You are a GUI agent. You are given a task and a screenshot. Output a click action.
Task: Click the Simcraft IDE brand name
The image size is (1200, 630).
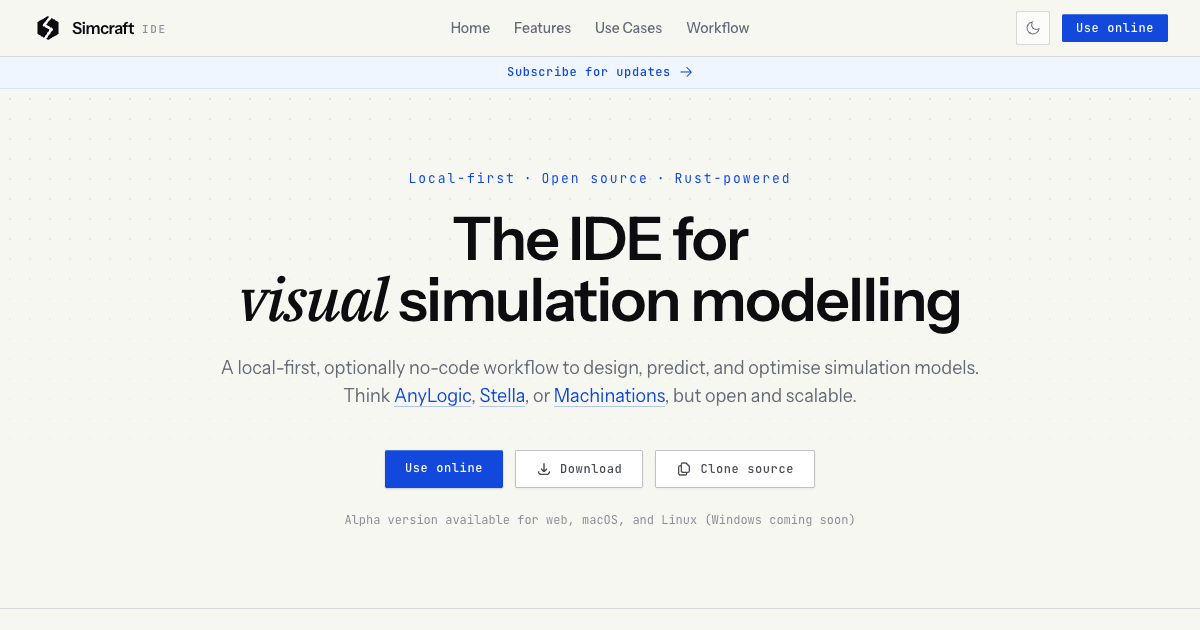click(x=118, y=28)
